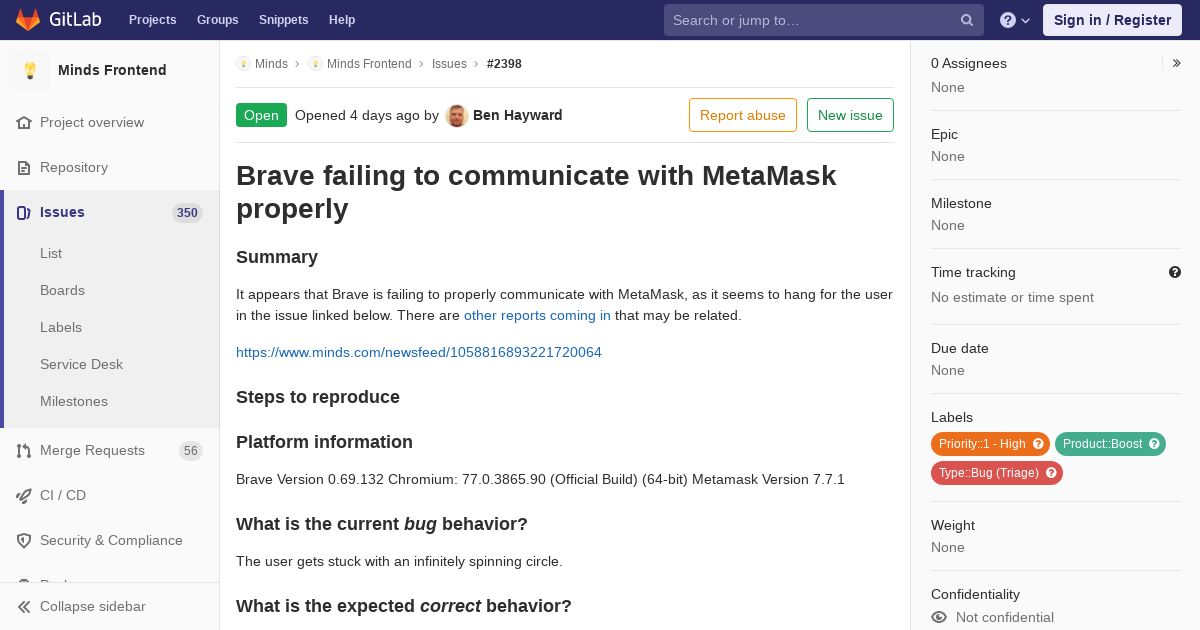Click the Merge Requests icon
Image resolution: width=1200 pixels, height=630 pixels.
pyautogui.click(x=24, y=451)
